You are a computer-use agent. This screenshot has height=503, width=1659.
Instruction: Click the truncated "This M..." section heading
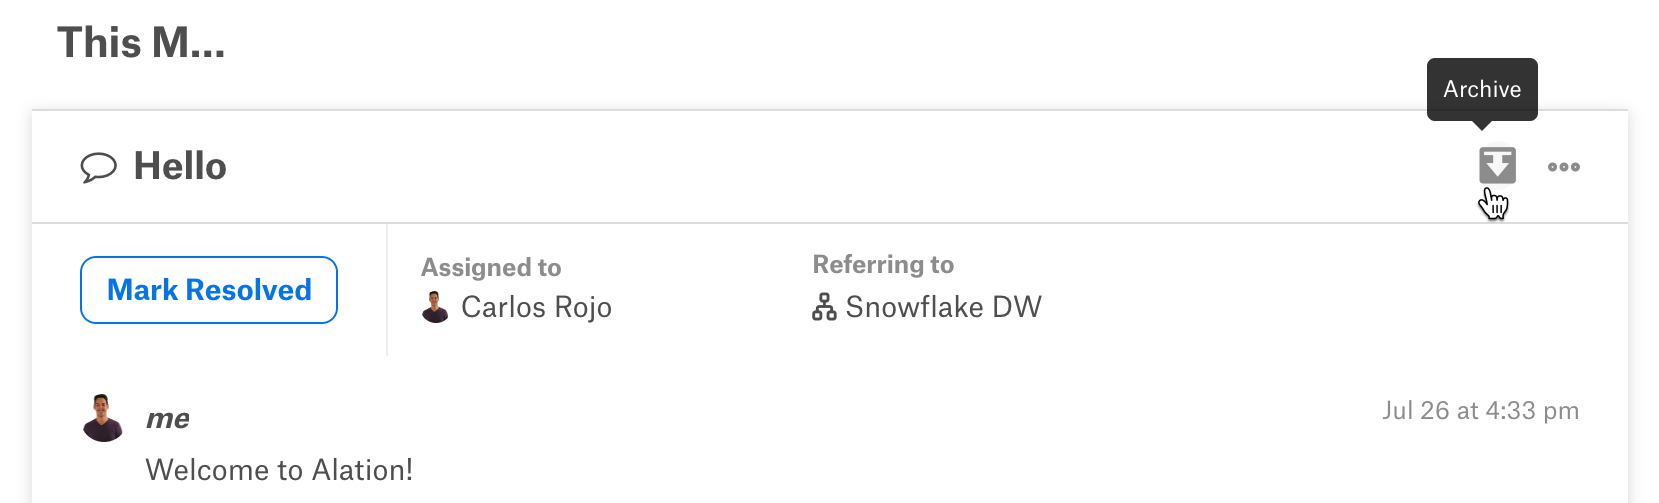tap(141, 42)
